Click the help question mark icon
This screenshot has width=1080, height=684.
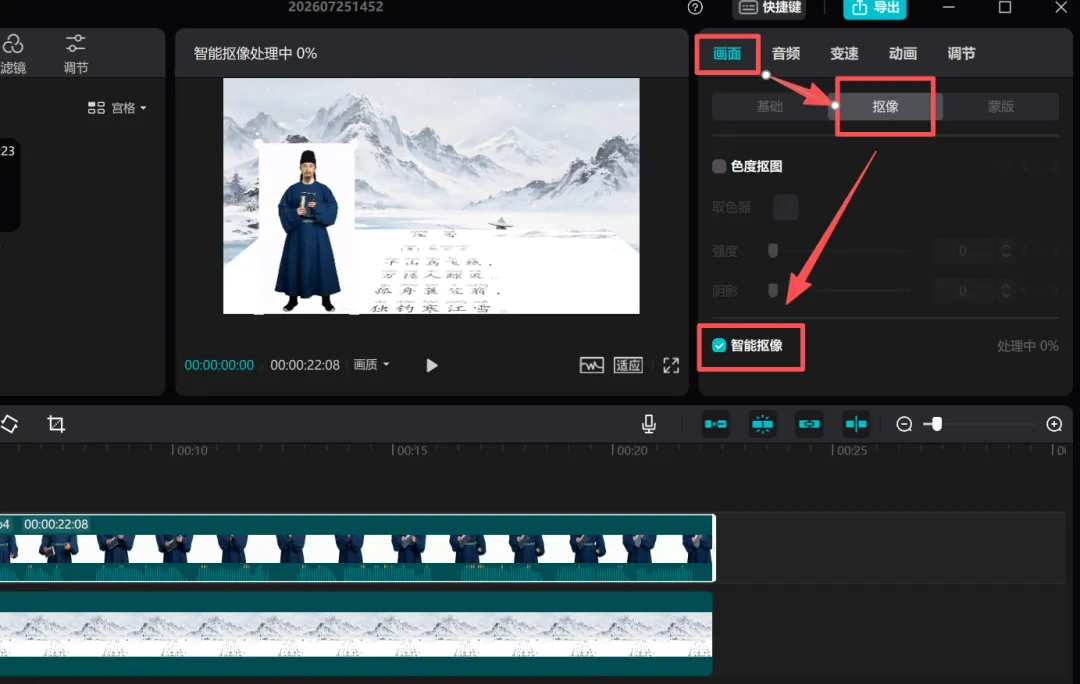(x=695, y=8)
